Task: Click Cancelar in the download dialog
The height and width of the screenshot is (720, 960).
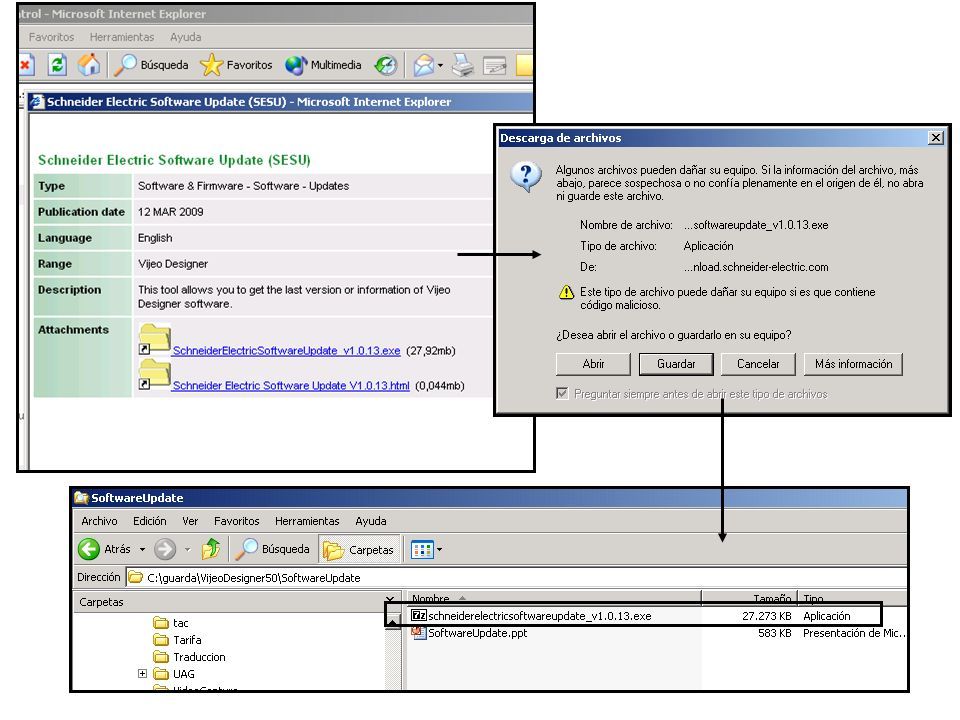Action: tap(758, 364)
